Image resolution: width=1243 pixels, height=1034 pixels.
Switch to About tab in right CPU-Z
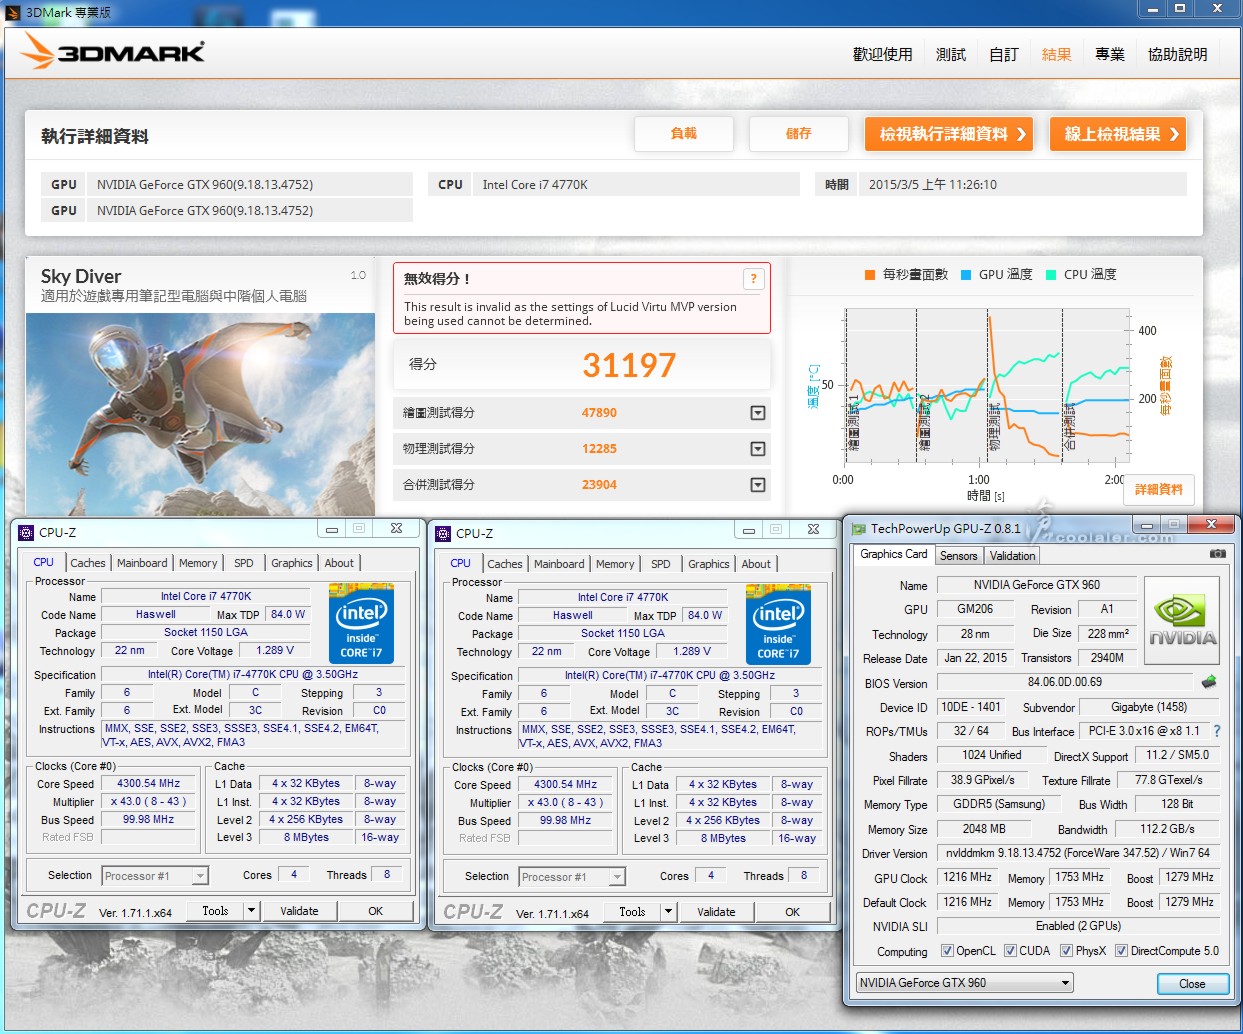(756, 564)
